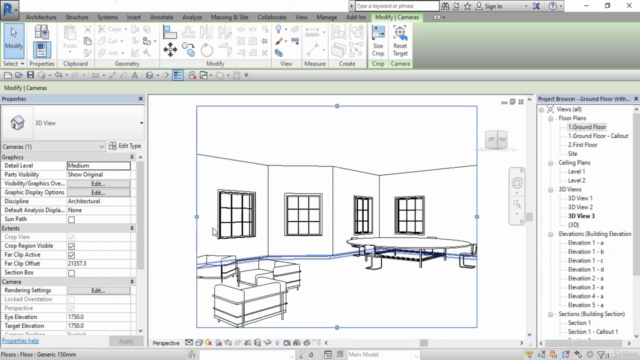Click the Reset Target camera tool

(x=400, y=41)
